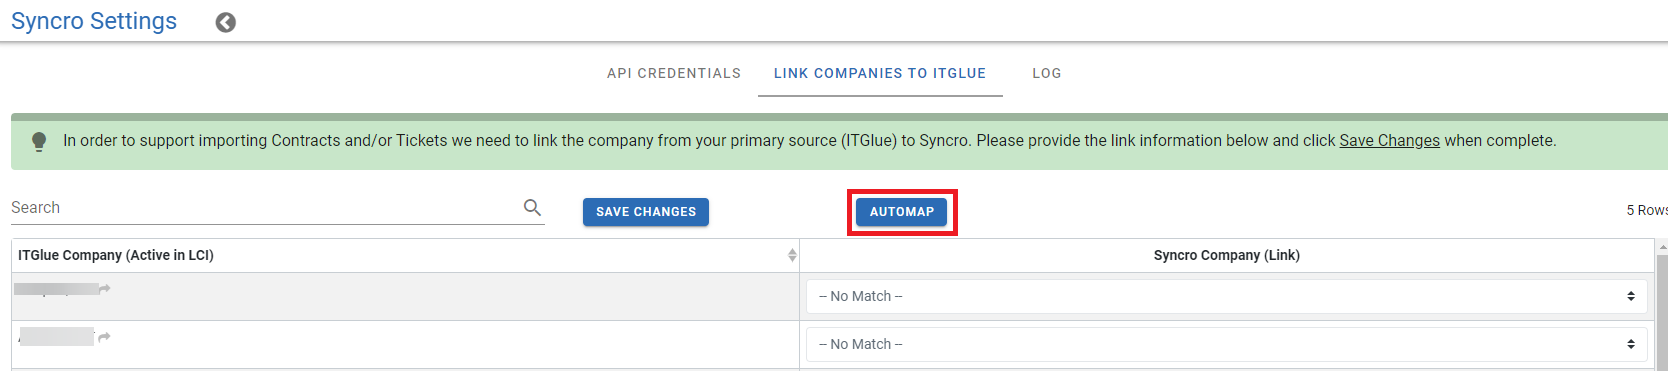Click the second blurred company name
This screenshot has height=371, width=1668.
tap(56, 337)
